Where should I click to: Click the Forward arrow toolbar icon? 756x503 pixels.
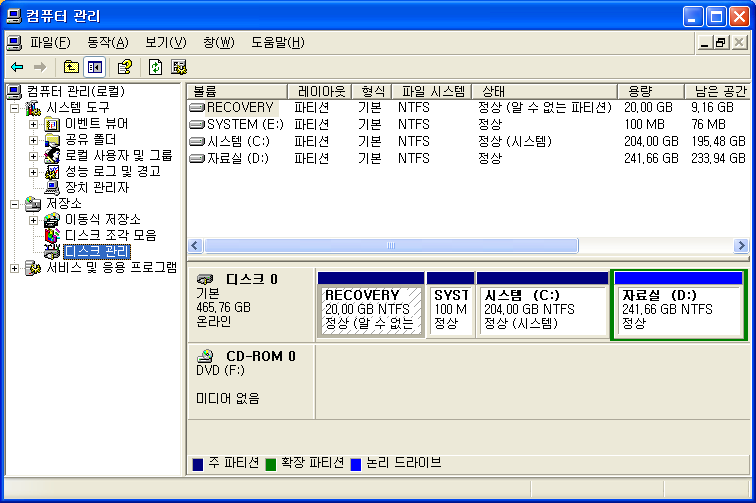pyautogui.click(x=40, y=67)
